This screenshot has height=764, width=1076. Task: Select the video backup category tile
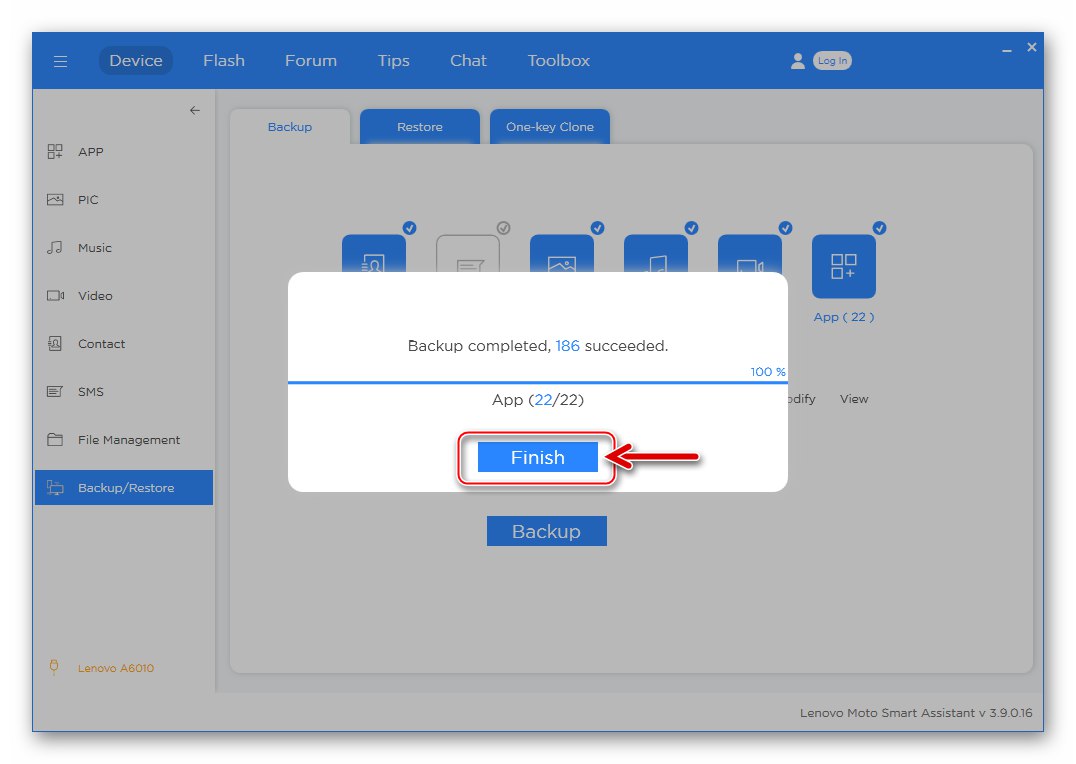(750, 254)
